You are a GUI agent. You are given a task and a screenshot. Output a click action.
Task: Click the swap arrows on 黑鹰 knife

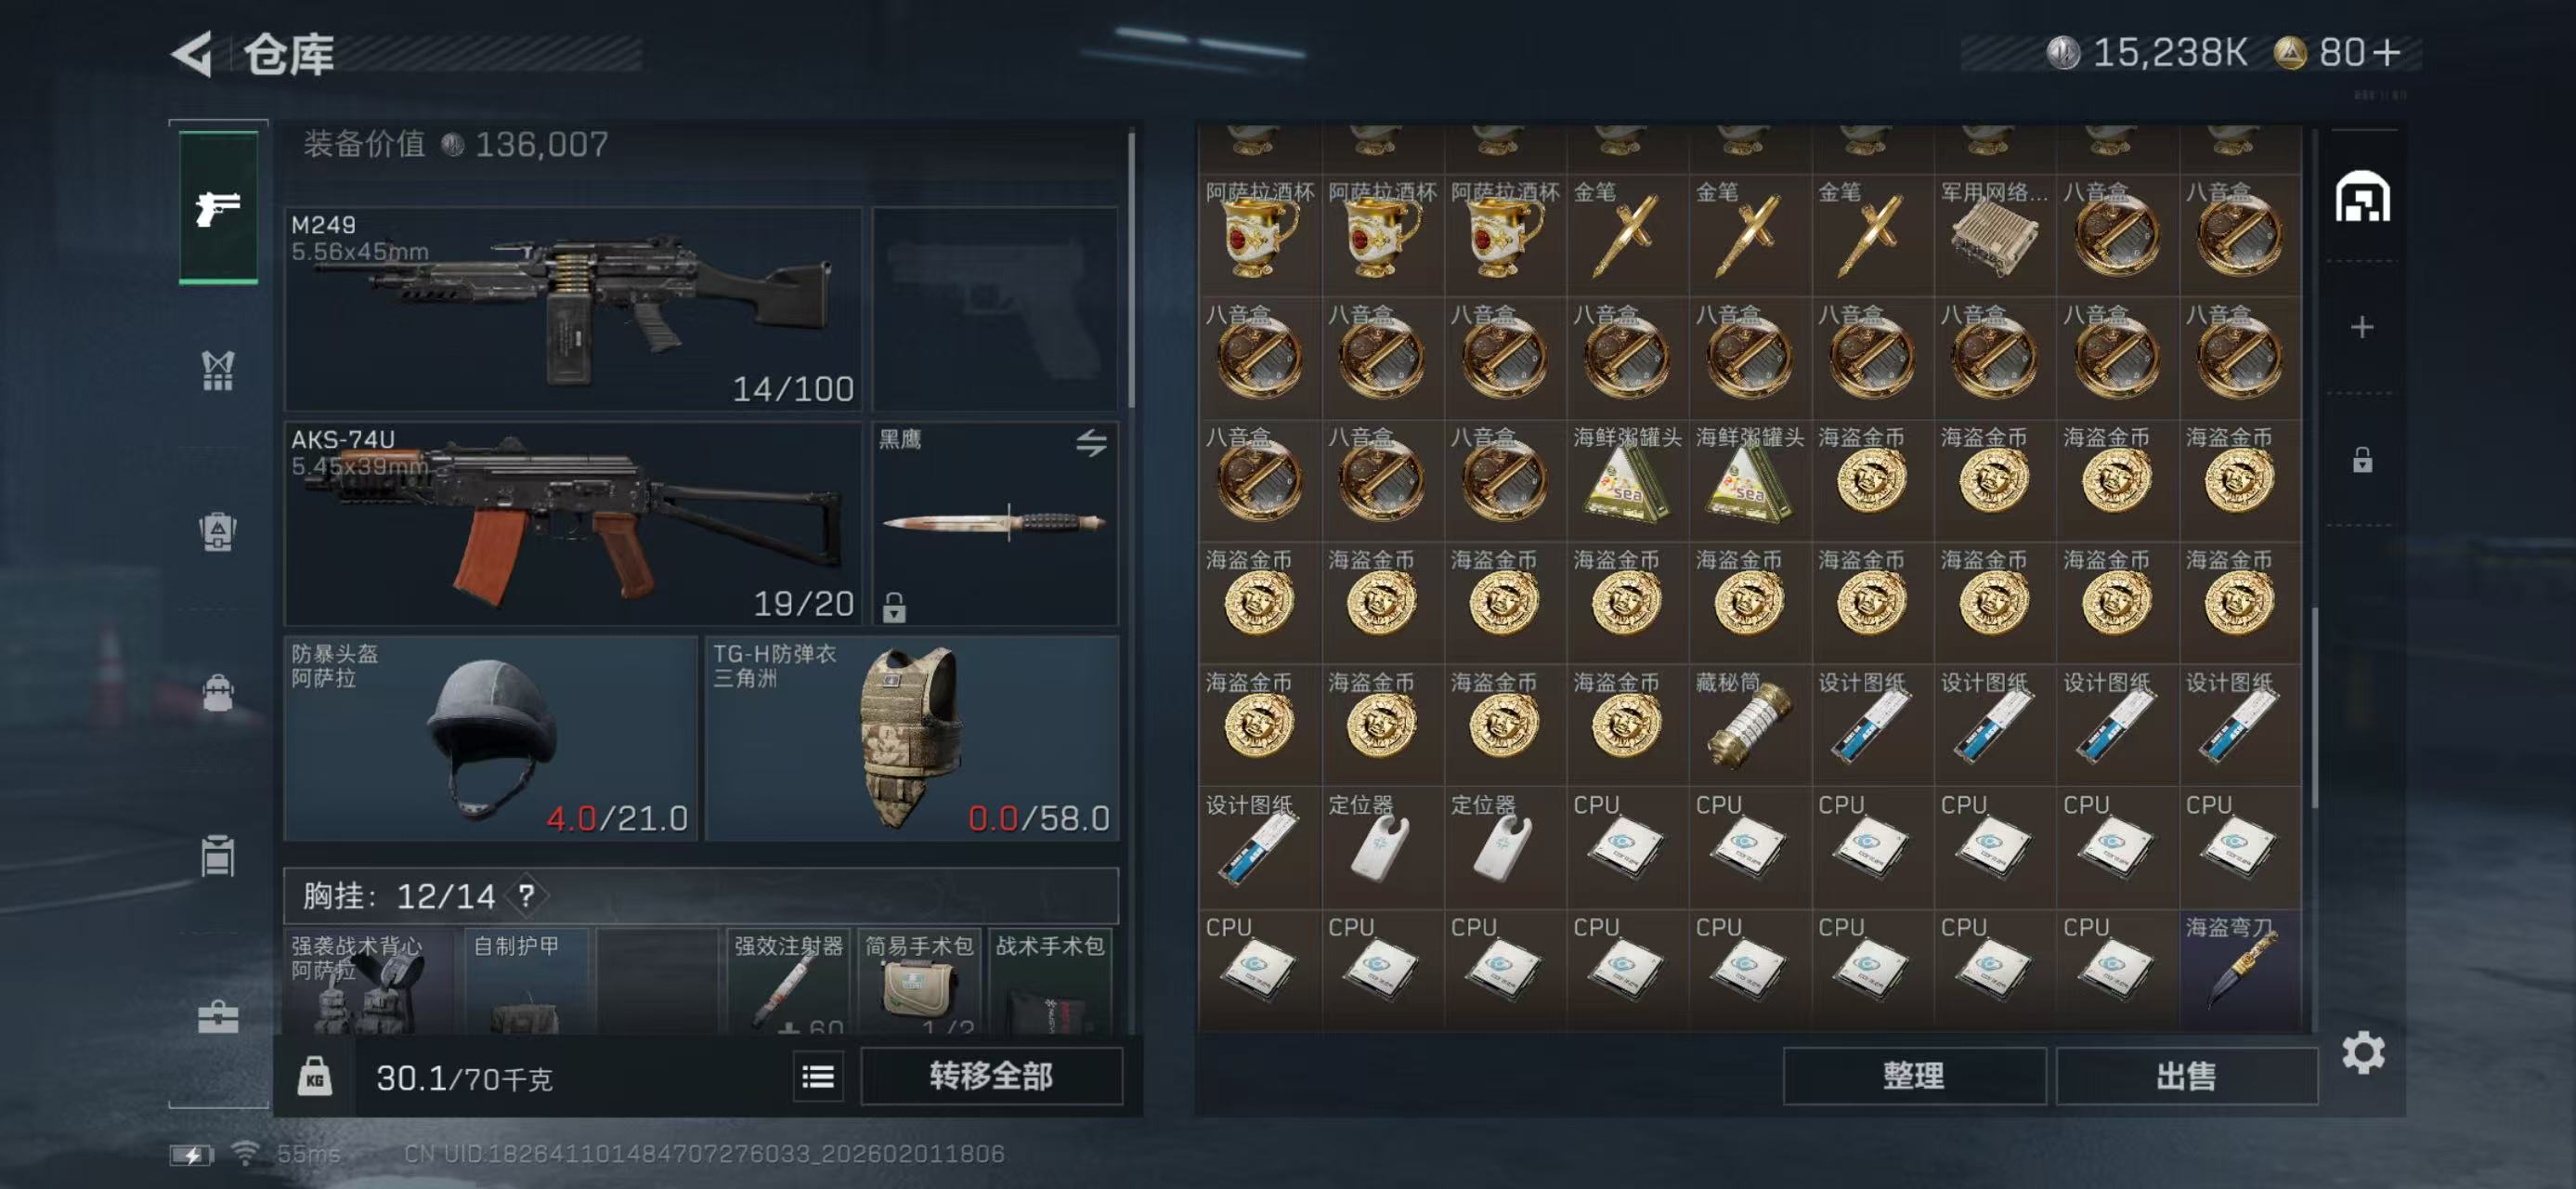[1091, 442]
